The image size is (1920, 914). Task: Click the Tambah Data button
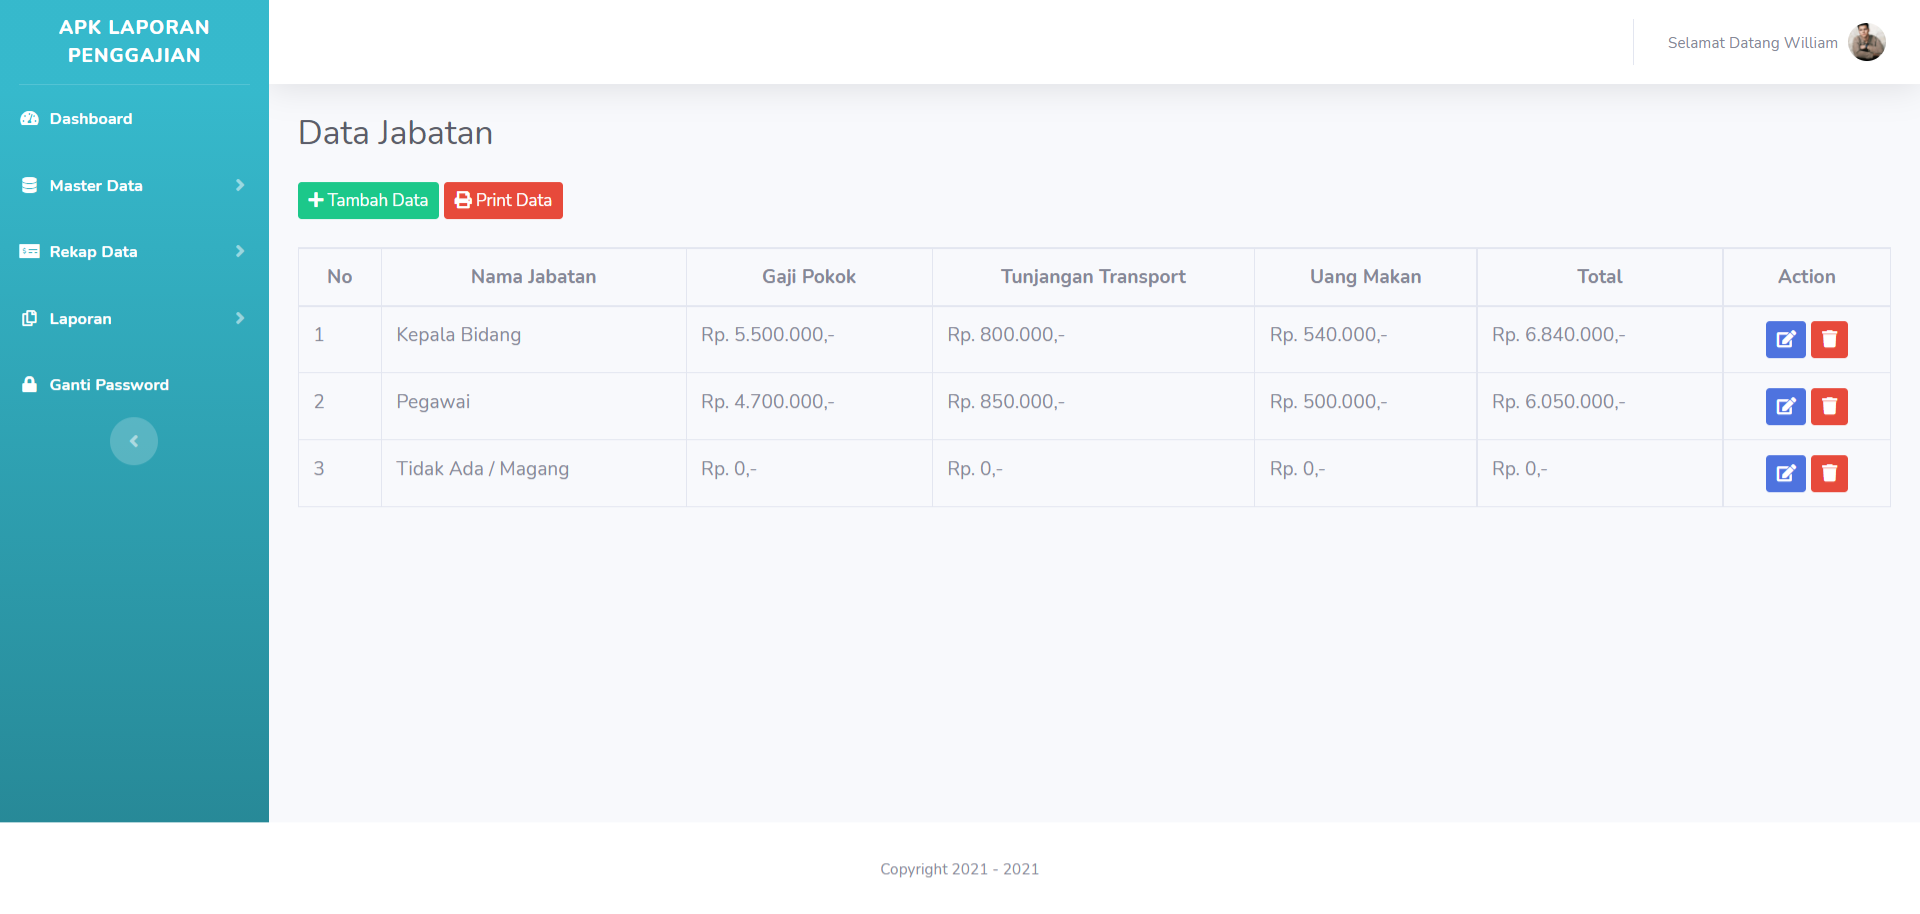(x=368, y=200)
